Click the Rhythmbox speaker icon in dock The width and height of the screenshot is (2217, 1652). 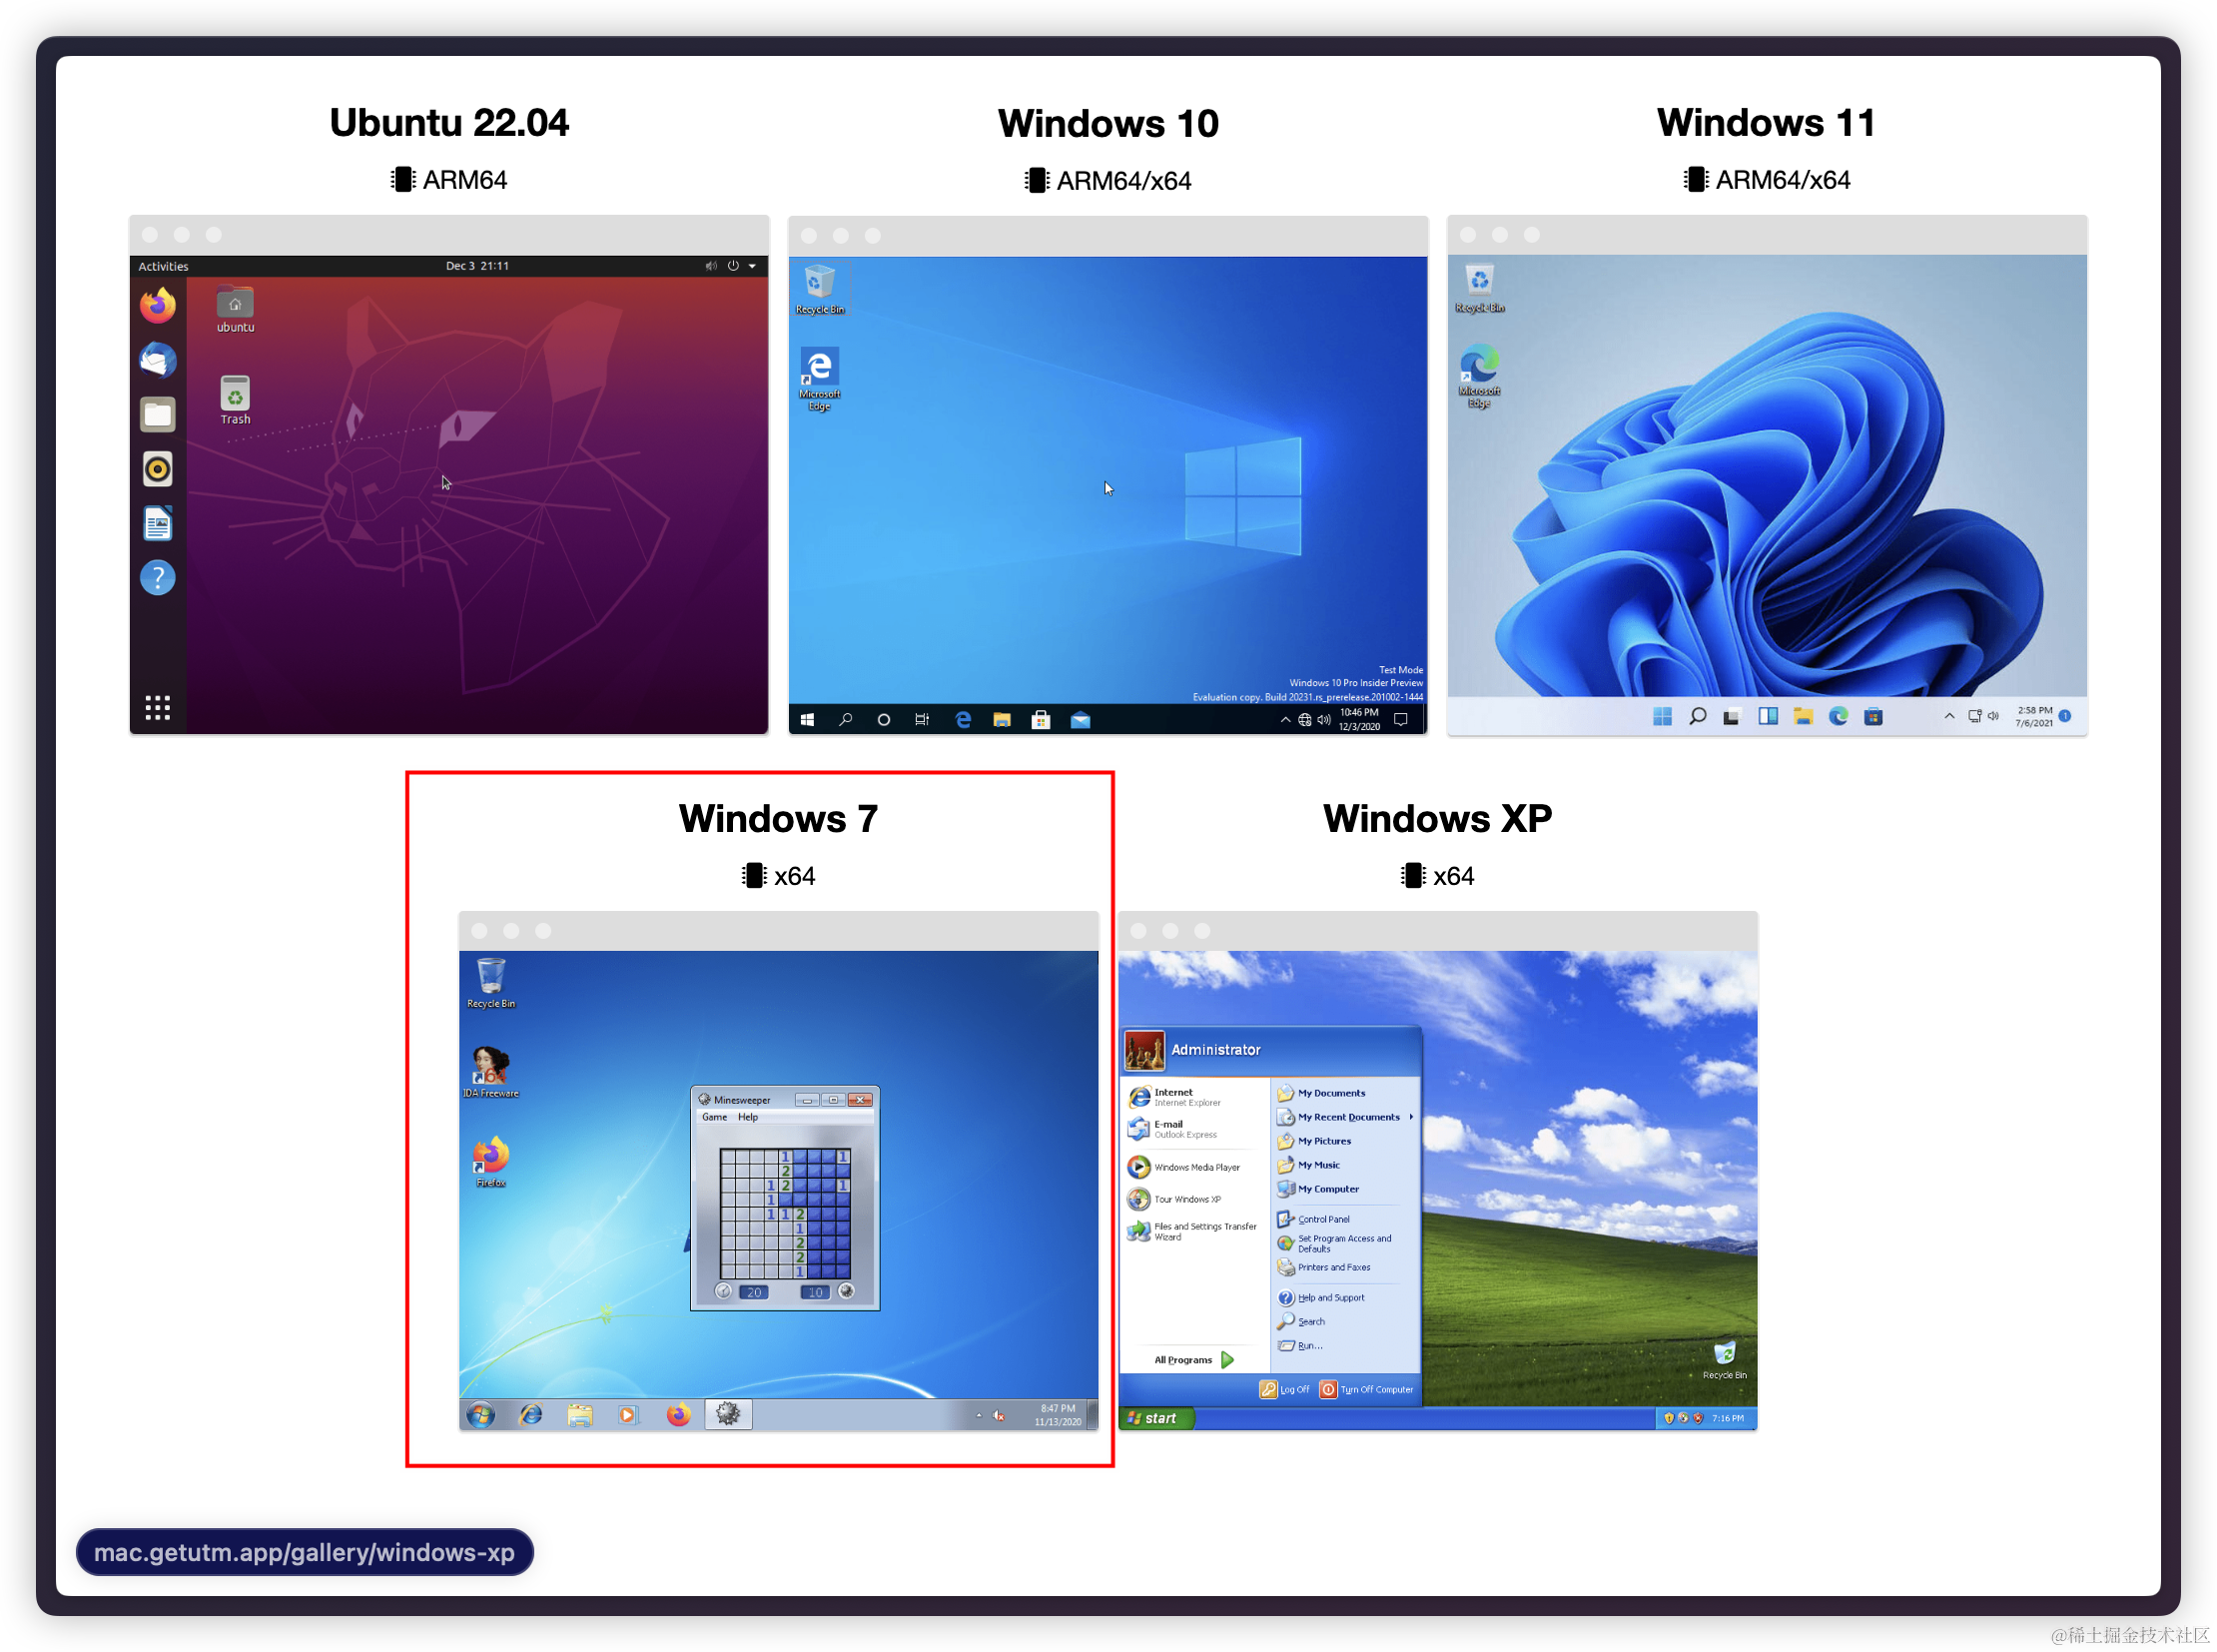pyautogui.click(x=157, y=468)
